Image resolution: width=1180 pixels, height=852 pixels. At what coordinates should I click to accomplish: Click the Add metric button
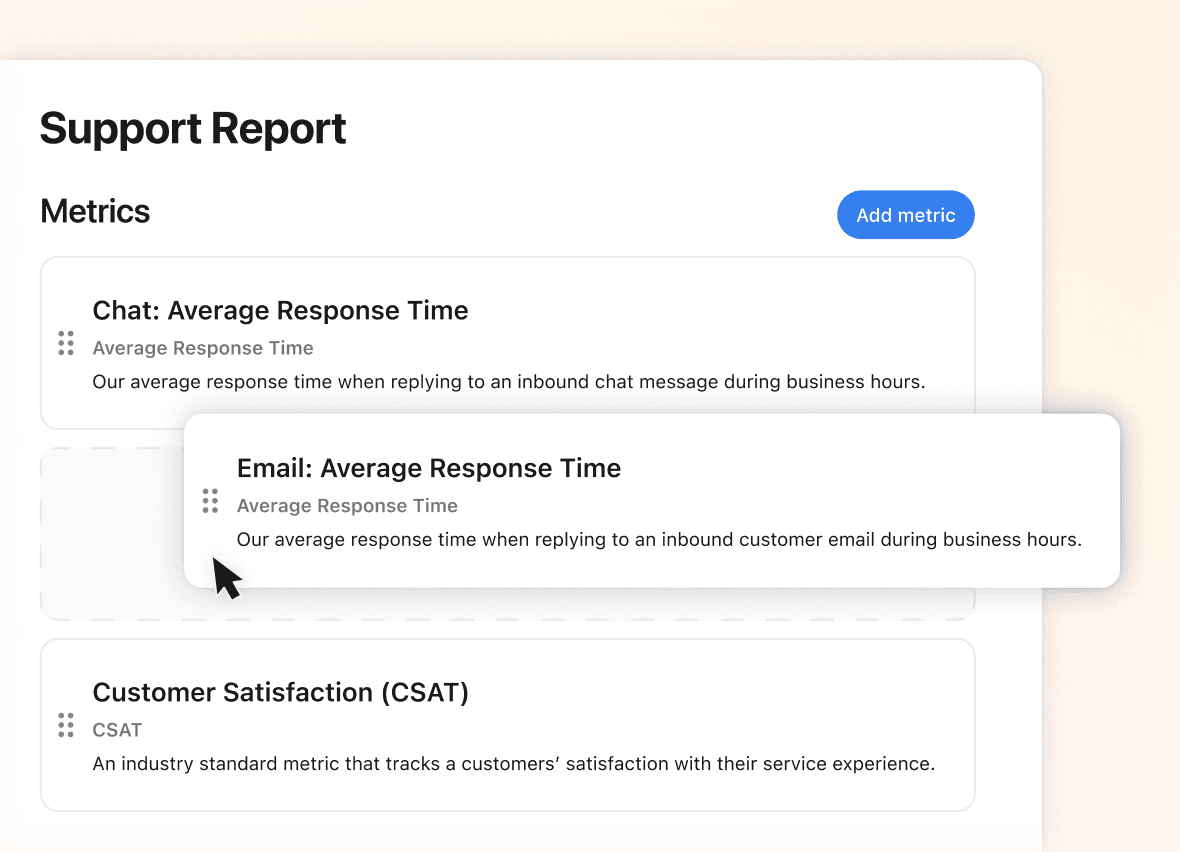pos(905,215)
